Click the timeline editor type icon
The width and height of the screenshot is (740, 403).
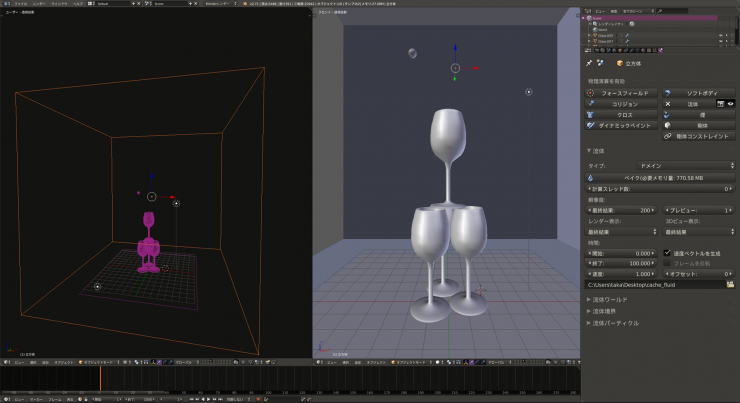[x=7, y=399]
